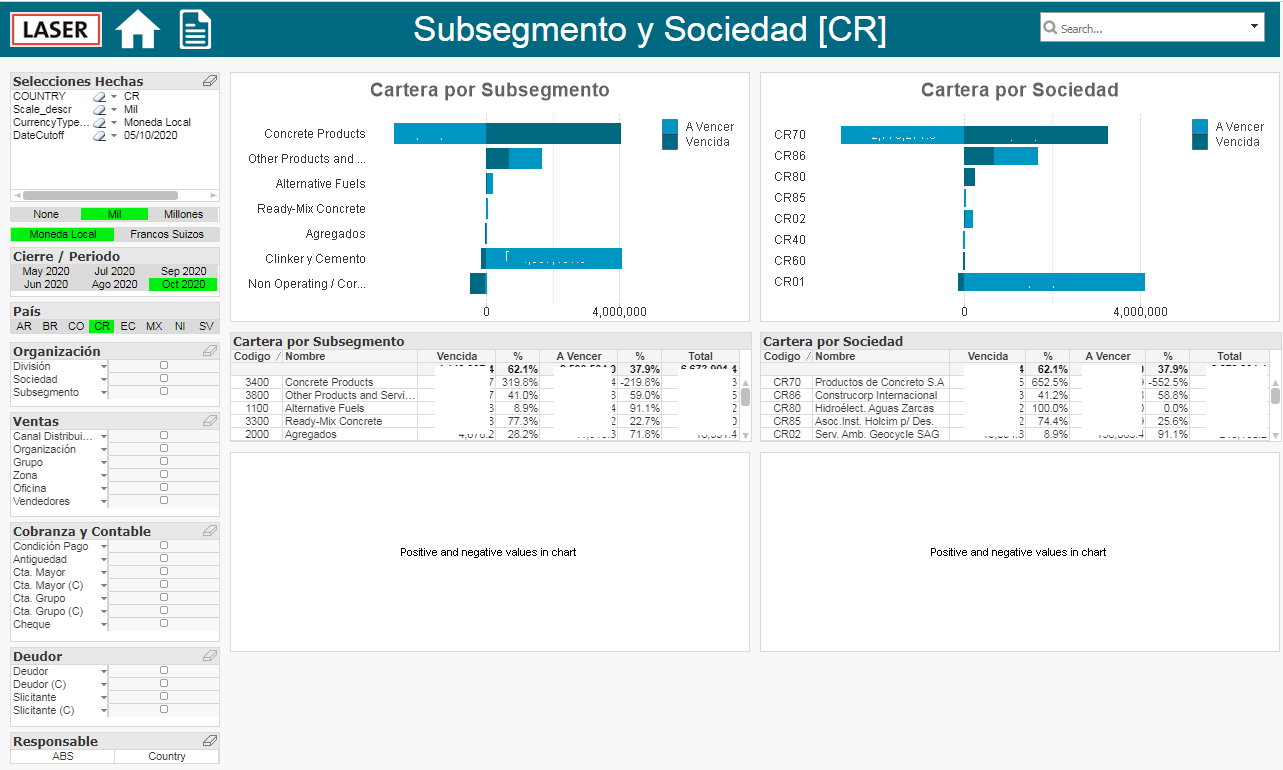The width and height of the screenshot is (1283, 770).
Task: Switch scale to Millones
Action: (x=183, y=214)
